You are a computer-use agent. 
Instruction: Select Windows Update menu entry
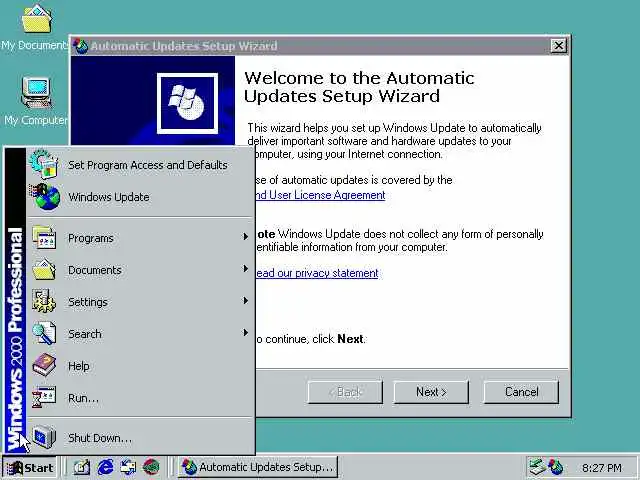click(x=140, y=197)
